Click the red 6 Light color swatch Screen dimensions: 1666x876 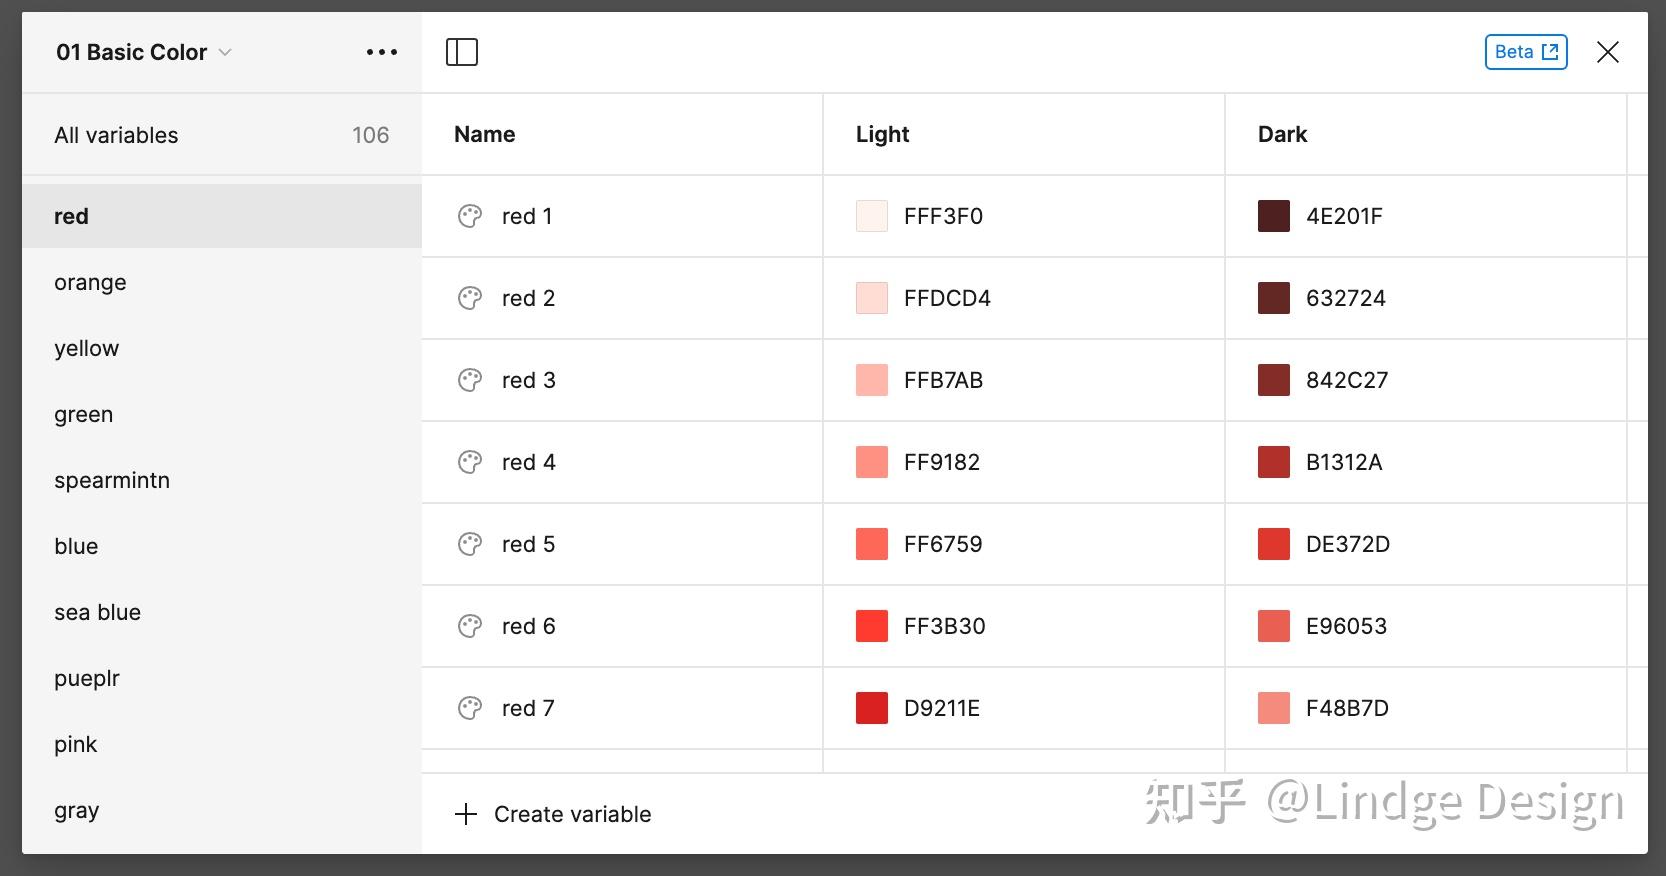point(872,626)
